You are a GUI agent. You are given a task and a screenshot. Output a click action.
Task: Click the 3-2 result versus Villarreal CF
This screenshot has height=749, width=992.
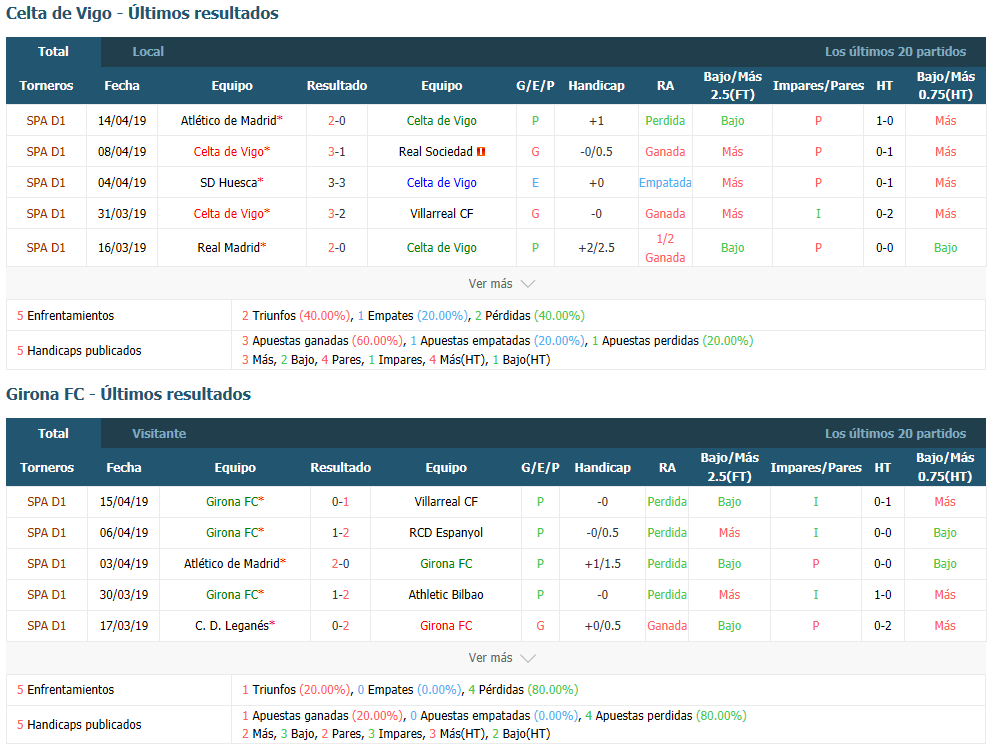tap(337, 214)
